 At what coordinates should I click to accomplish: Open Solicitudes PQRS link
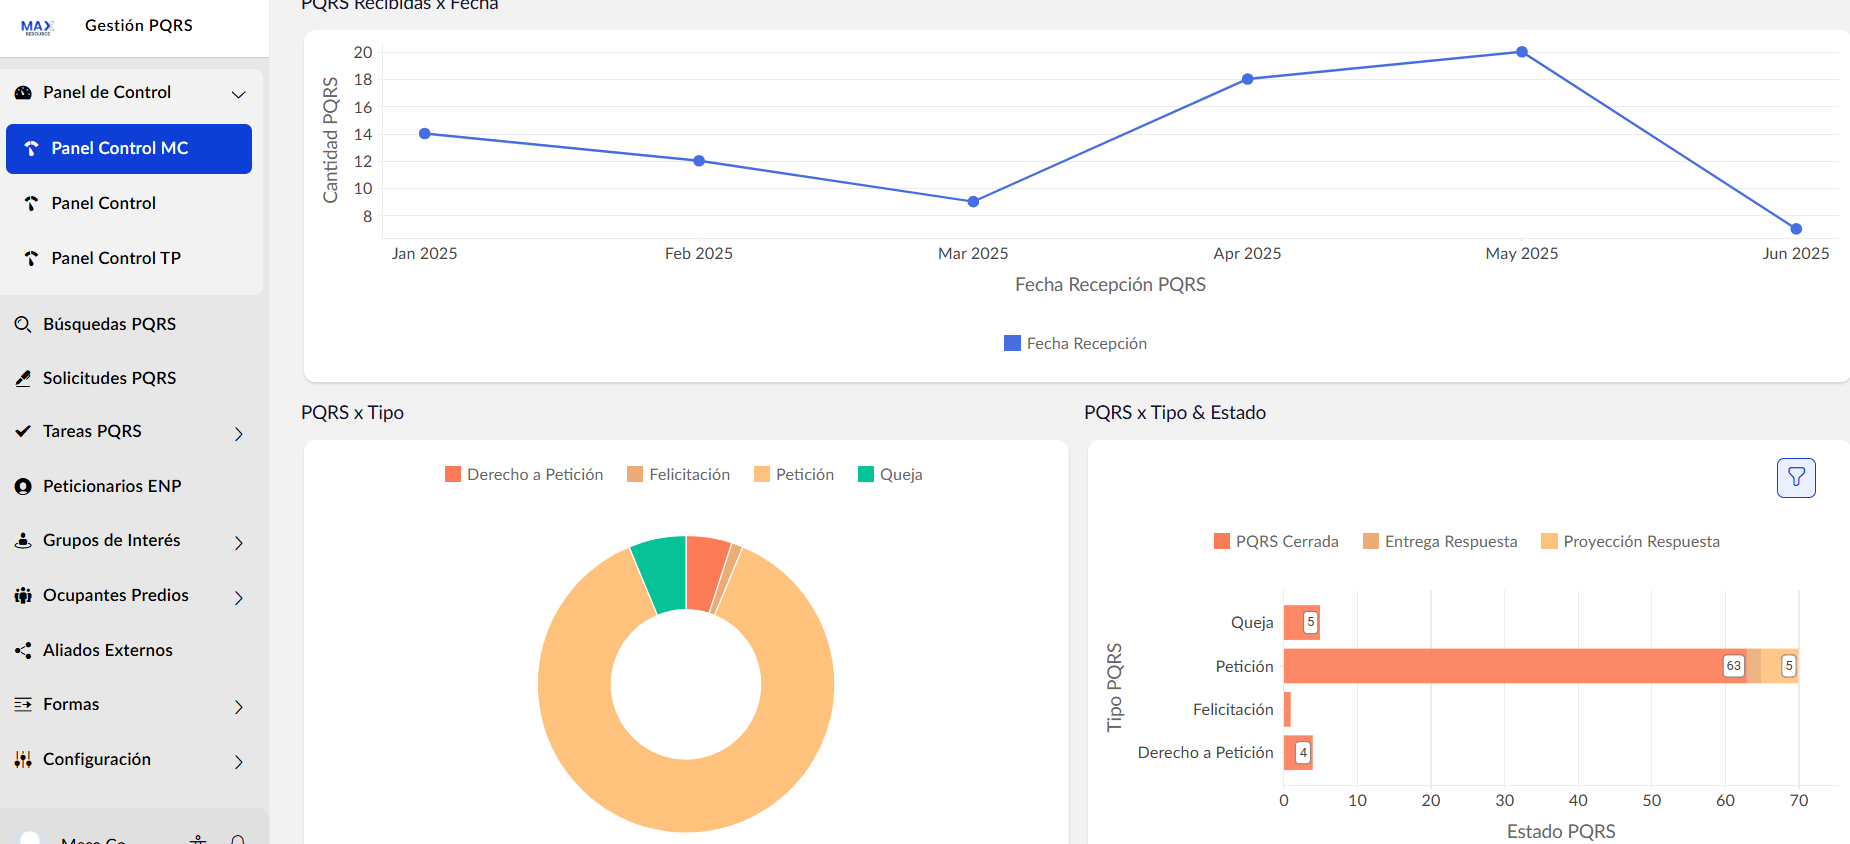tap(109, 378)
